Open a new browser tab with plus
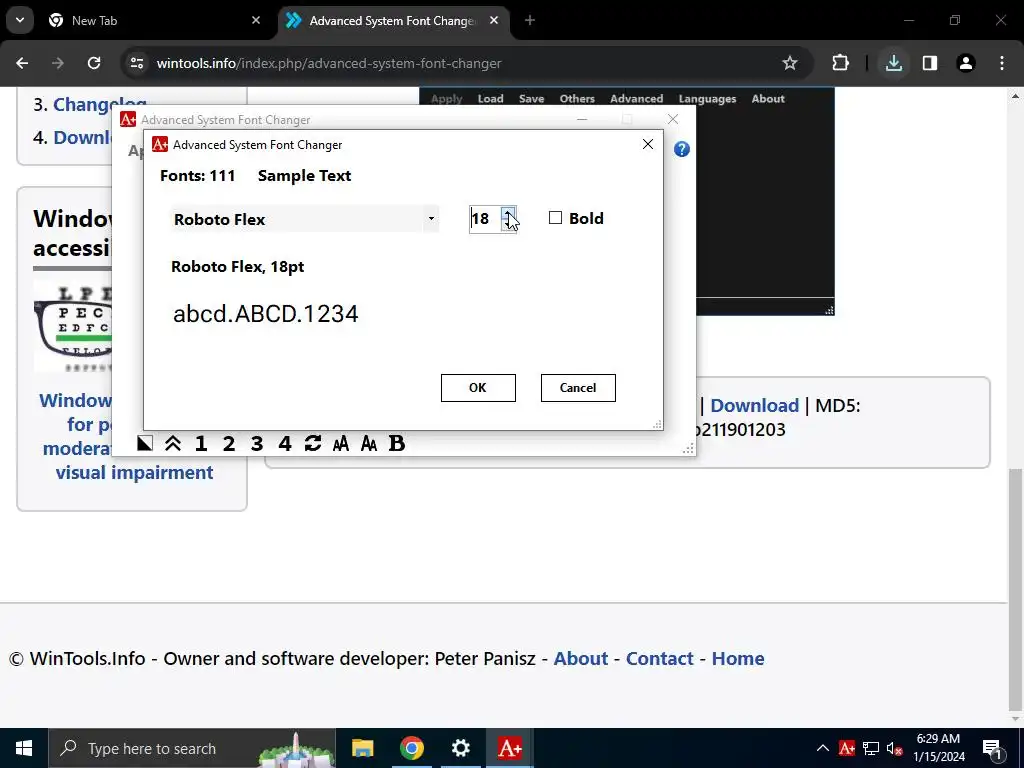This screenshot has height=768, width=1024. click(x=530, y=21)
